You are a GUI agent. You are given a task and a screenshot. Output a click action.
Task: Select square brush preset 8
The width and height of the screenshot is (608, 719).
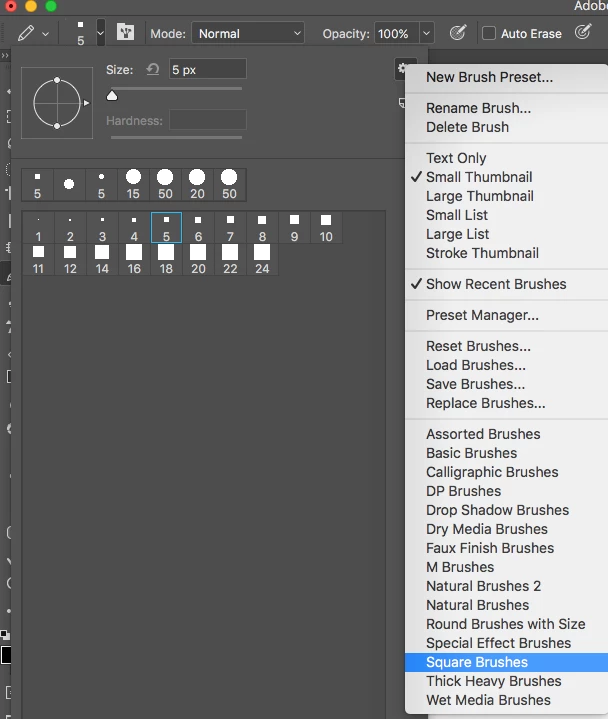(x=262, y=228)
